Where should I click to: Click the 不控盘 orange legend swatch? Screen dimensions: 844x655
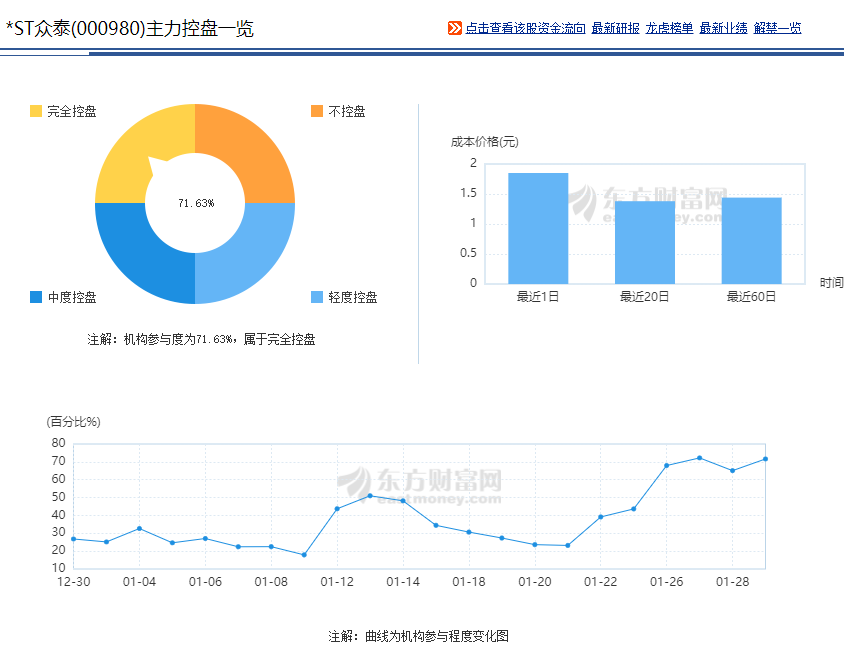(317, 111)
